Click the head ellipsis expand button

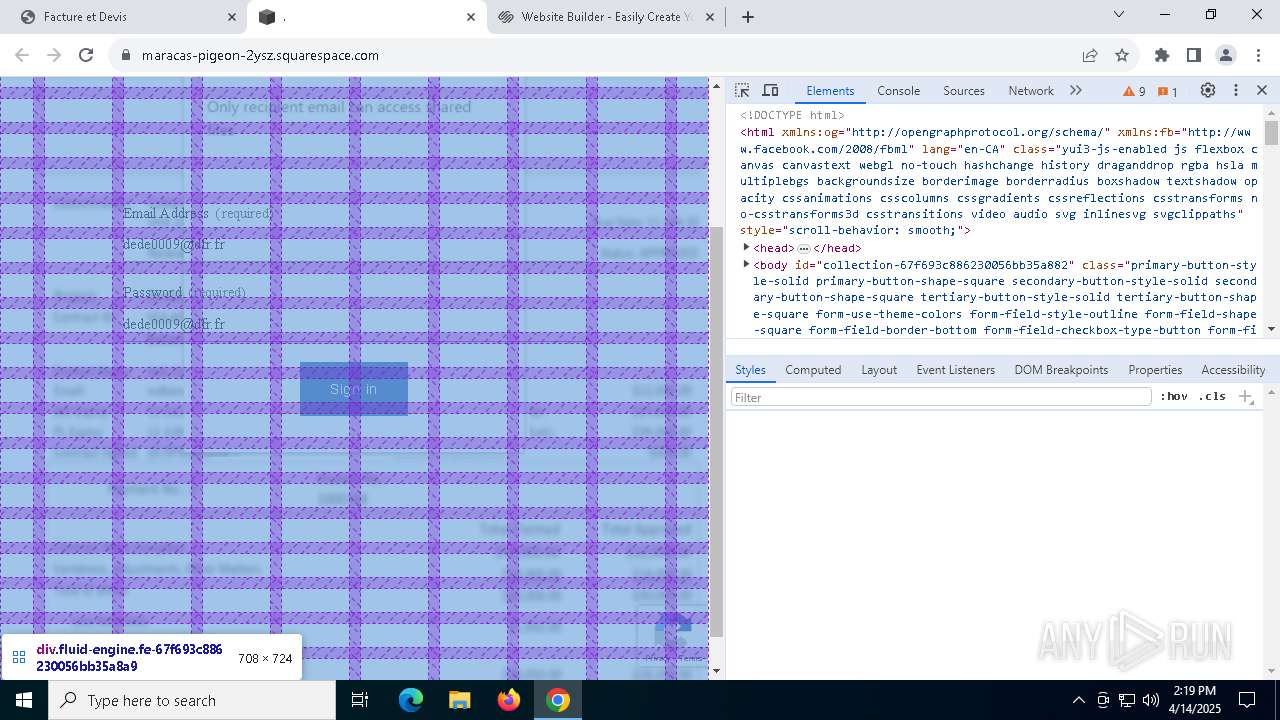(804, 248)
